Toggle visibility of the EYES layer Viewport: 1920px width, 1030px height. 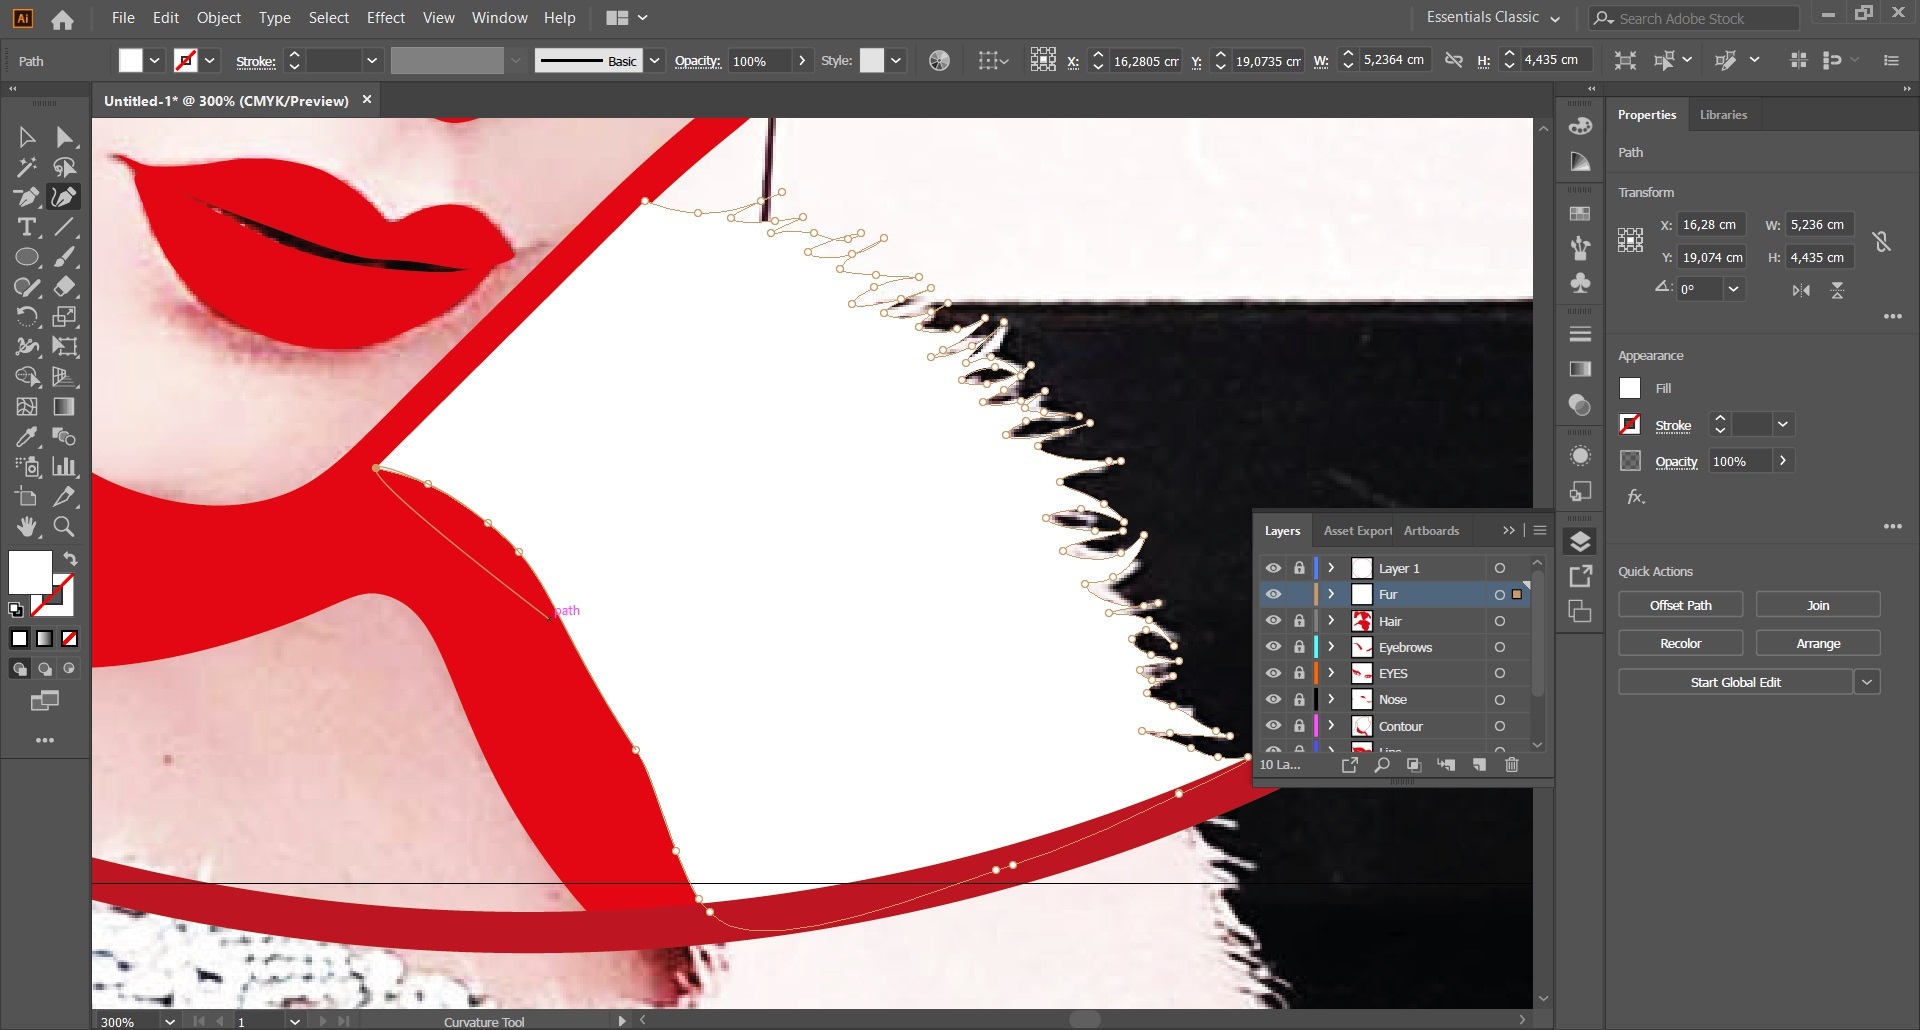(x=1273, y=673)
